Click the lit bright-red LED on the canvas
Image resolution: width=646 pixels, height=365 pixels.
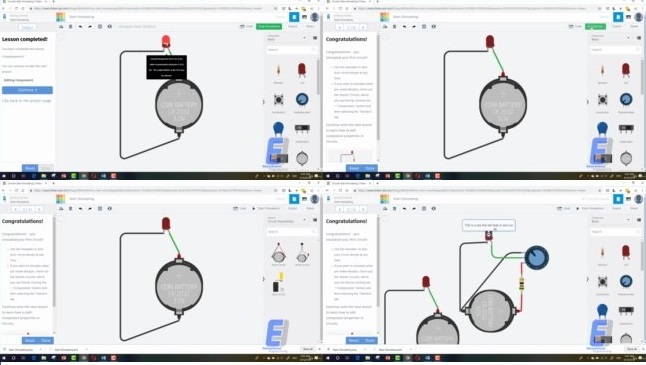(x=166, y=41)
